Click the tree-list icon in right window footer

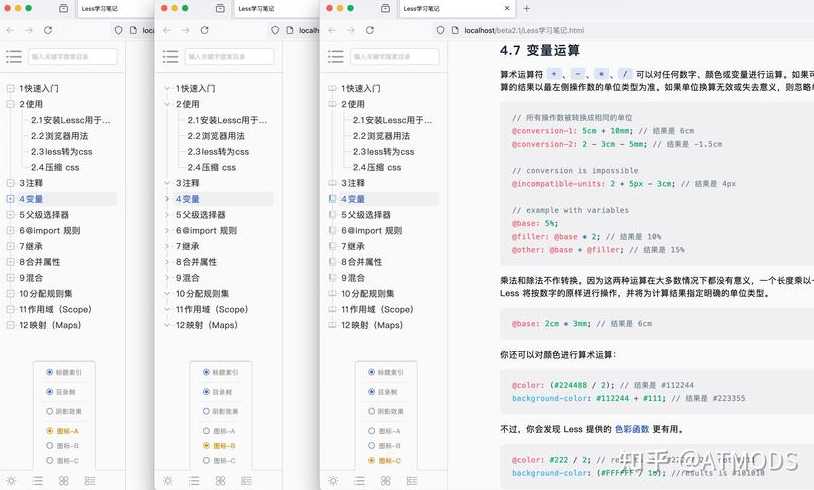point(412,481)
